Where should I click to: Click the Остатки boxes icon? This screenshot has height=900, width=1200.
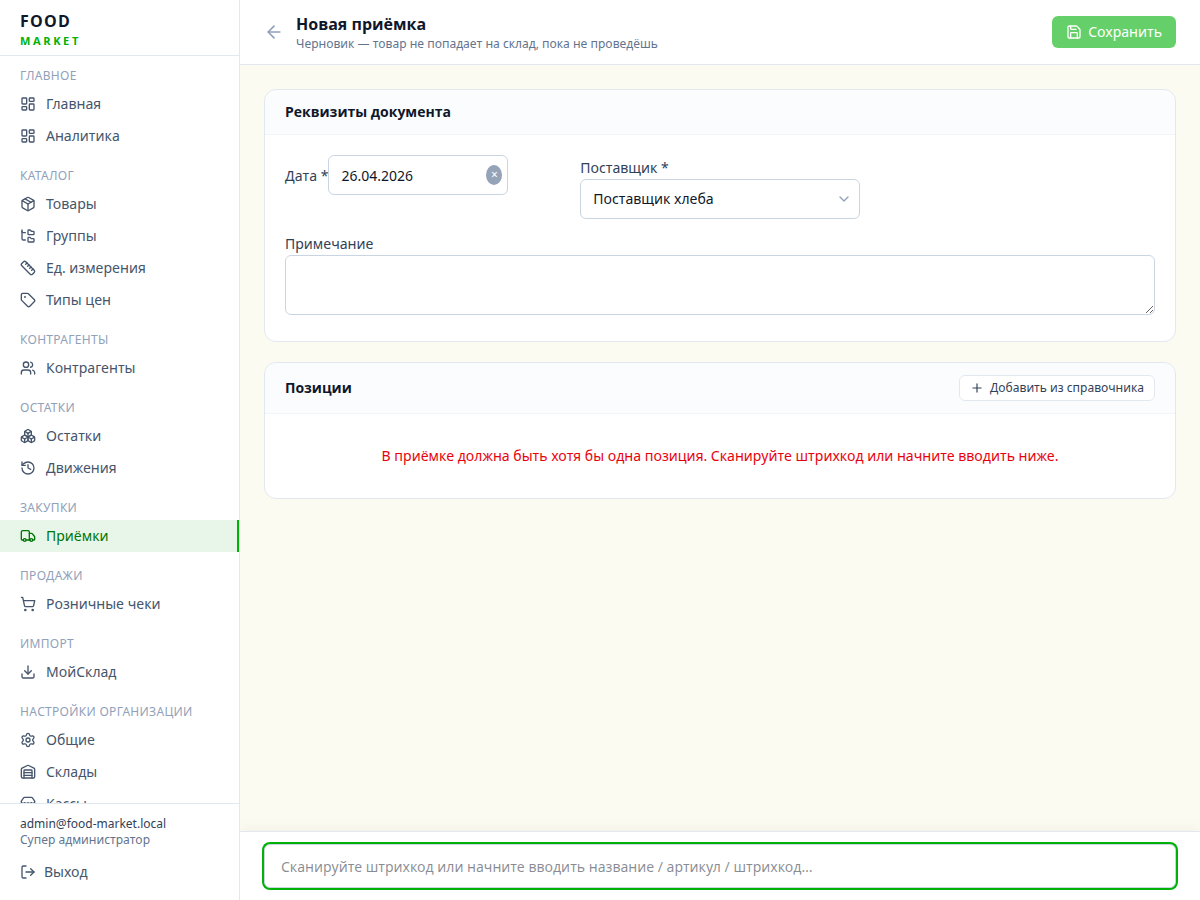point(28,436)
